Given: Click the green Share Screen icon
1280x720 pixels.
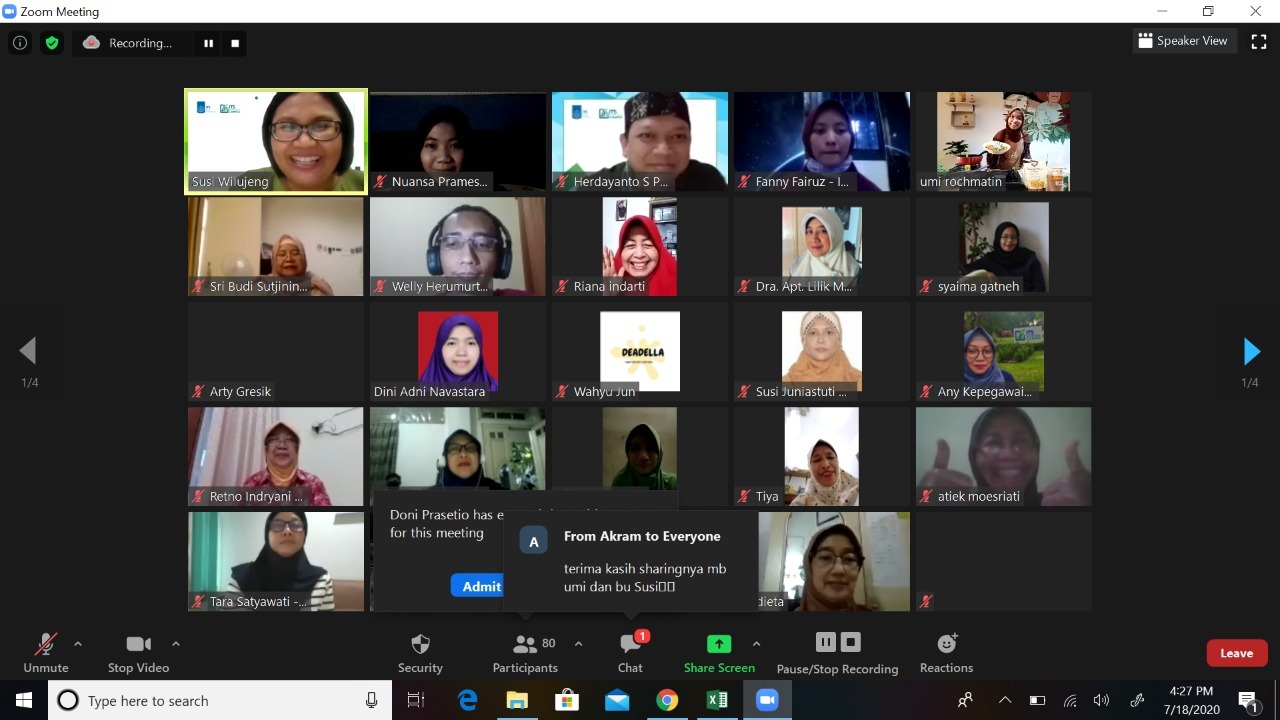Looking at the screenshot, I should point(719,644).
